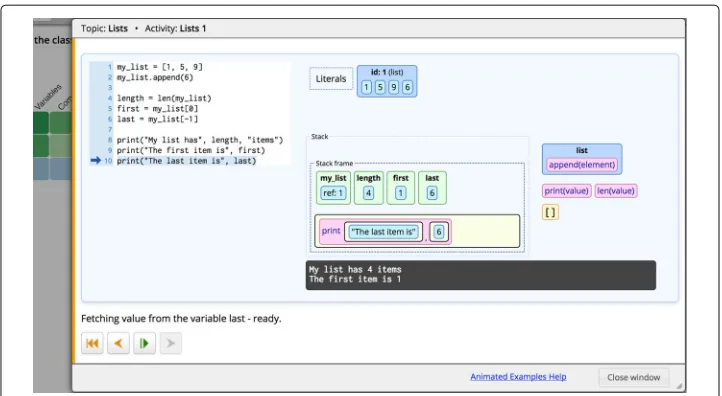Click the greyed-out step forward arrow

click(x=170, y=343)
